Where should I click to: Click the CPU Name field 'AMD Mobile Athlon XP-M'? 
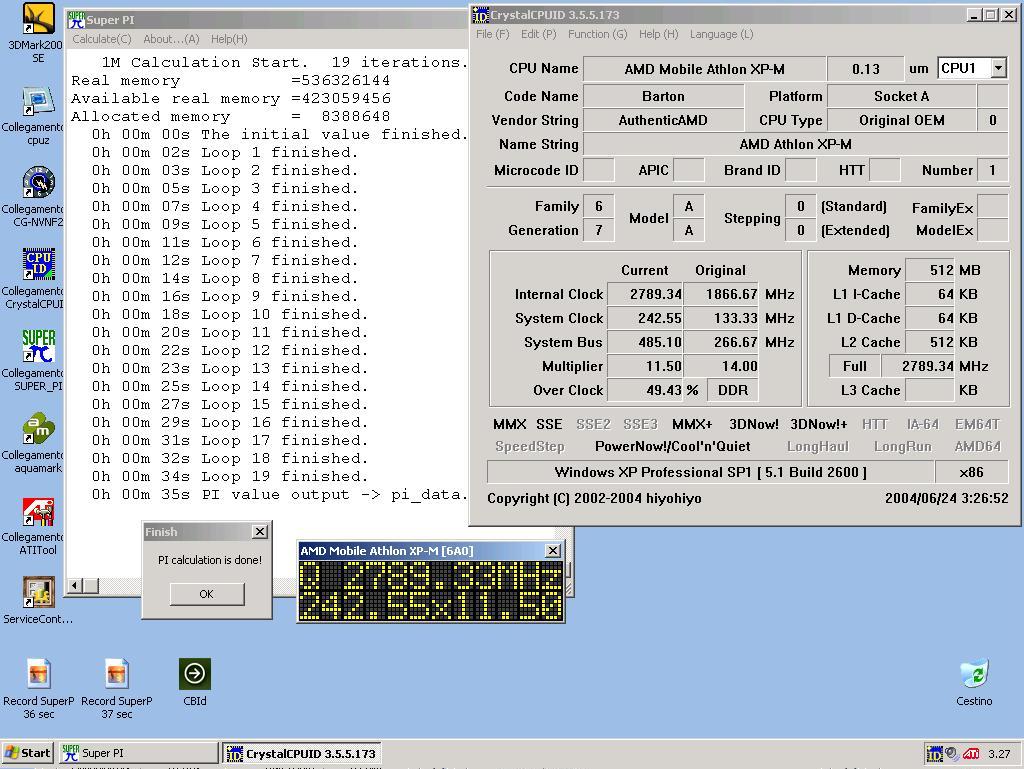704,69
